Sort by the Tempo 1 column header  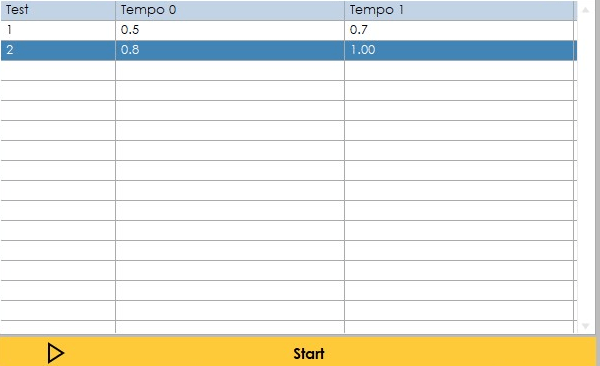459,10
